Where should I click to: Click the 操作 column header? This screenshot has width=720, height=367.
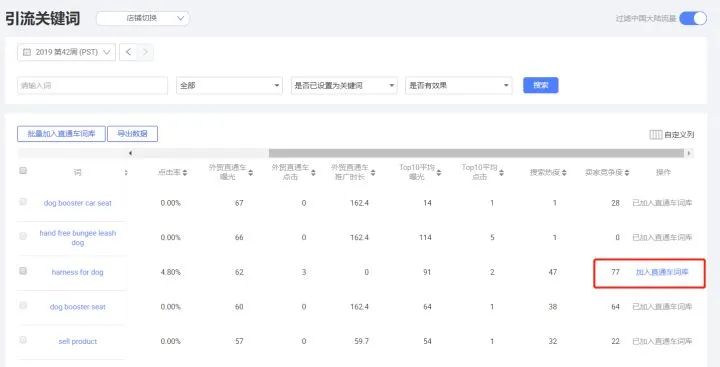click(x=663, y=172)
